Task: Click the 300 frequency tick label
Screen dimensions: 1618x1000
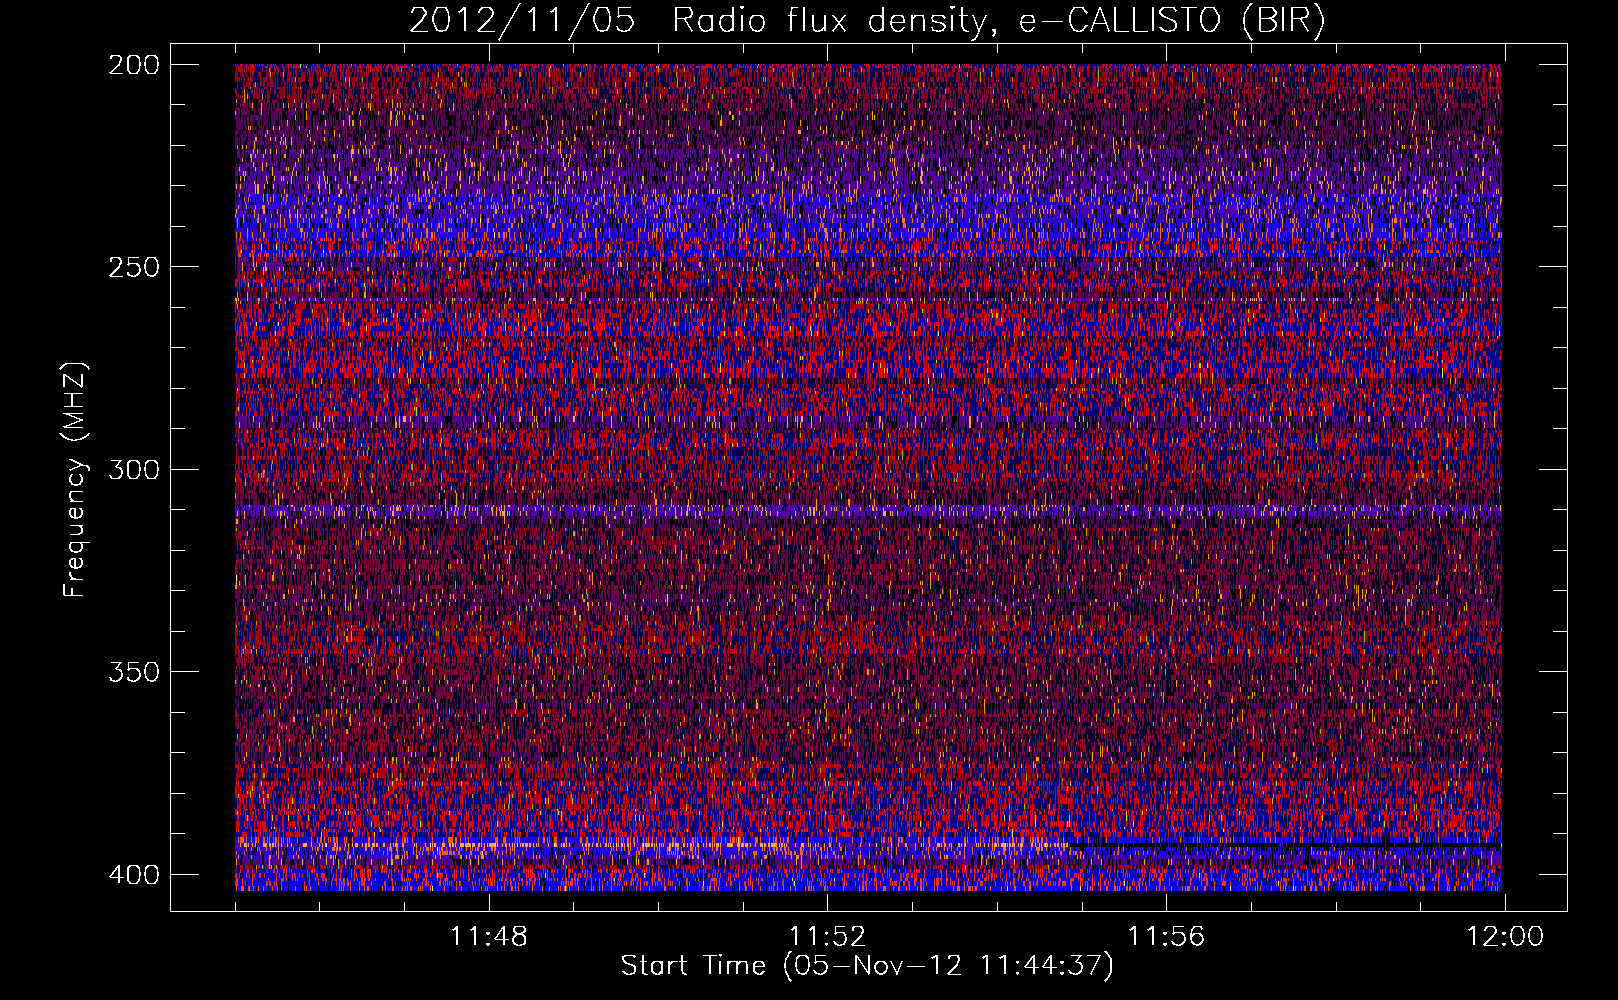Action: [x=133, y=470]
